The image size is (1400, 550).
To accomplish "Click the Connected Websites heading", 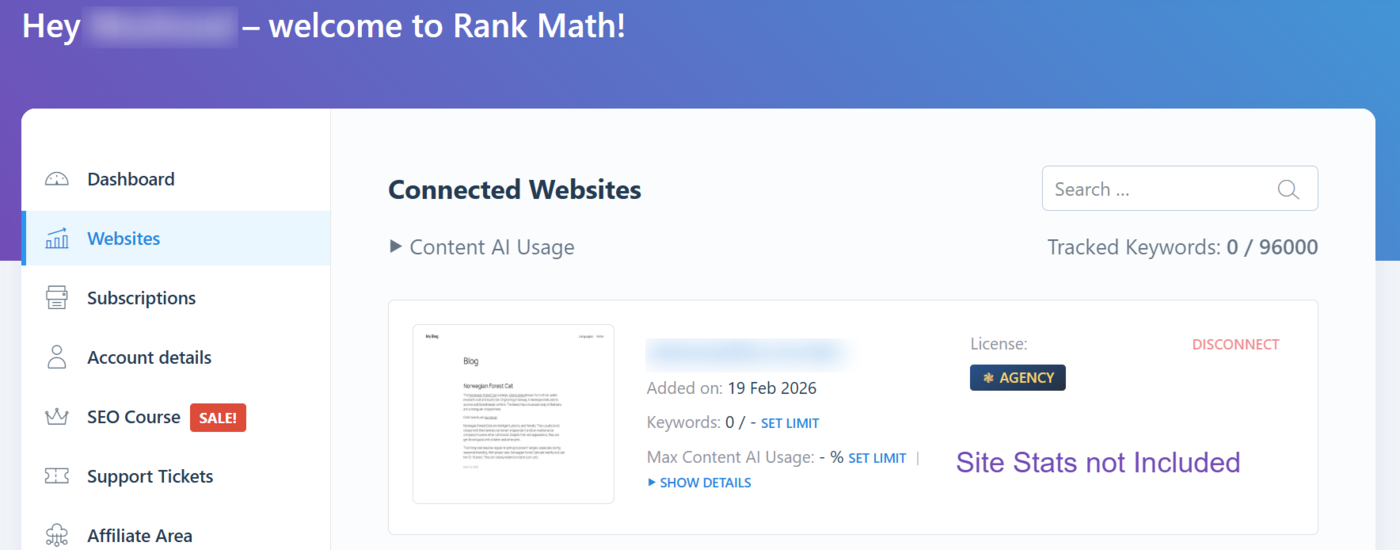I will [x=515, y=189].
